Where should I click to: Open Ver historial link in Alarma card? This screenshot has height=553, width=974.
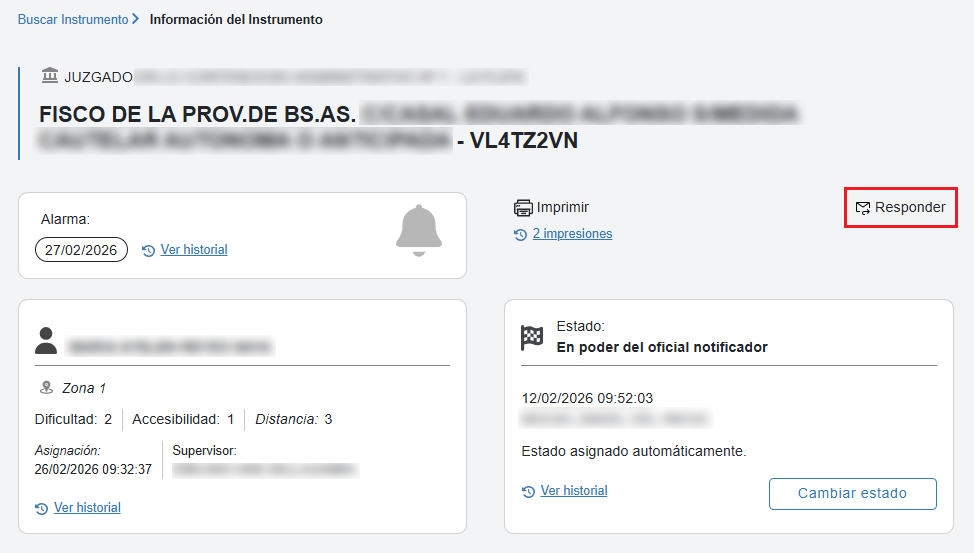[x=194, y=249]
